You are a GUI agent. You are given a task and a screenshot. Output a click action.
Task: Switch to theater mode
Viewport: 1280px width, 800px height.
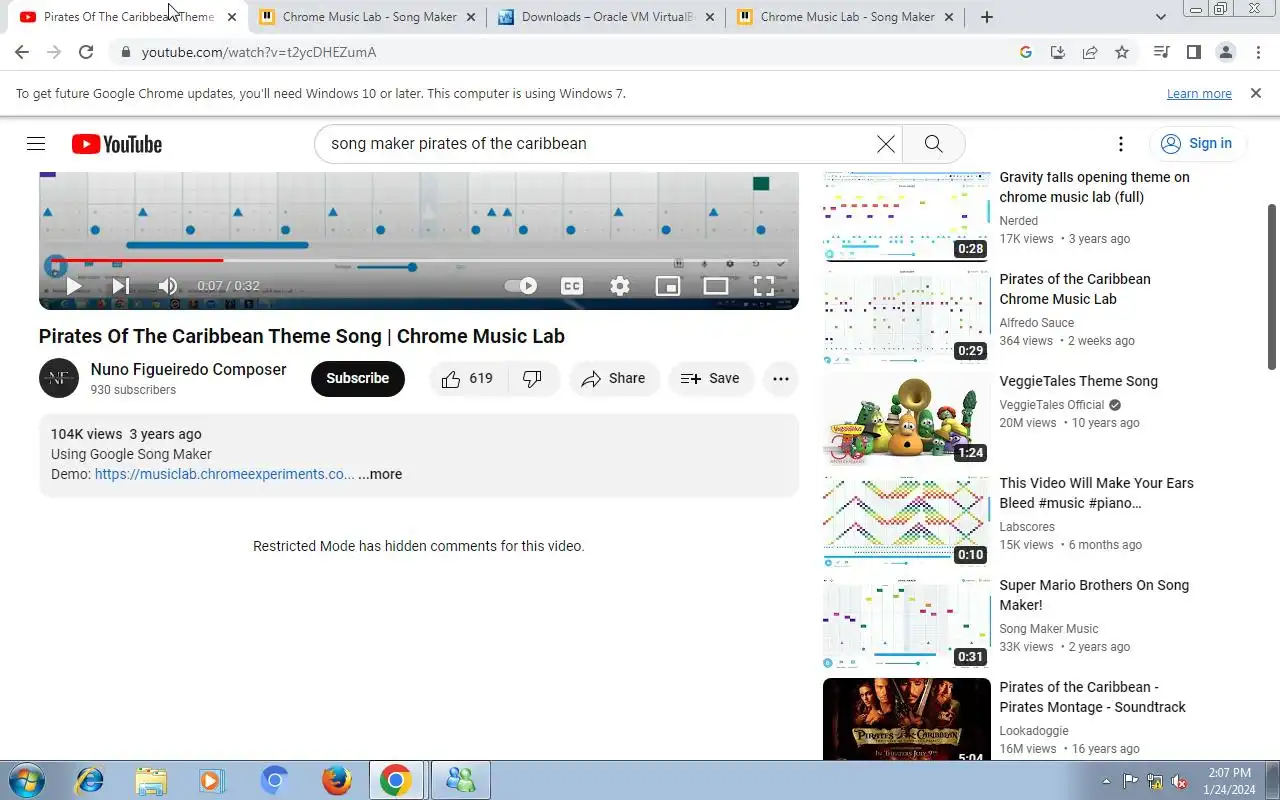[x=716, y=286]
